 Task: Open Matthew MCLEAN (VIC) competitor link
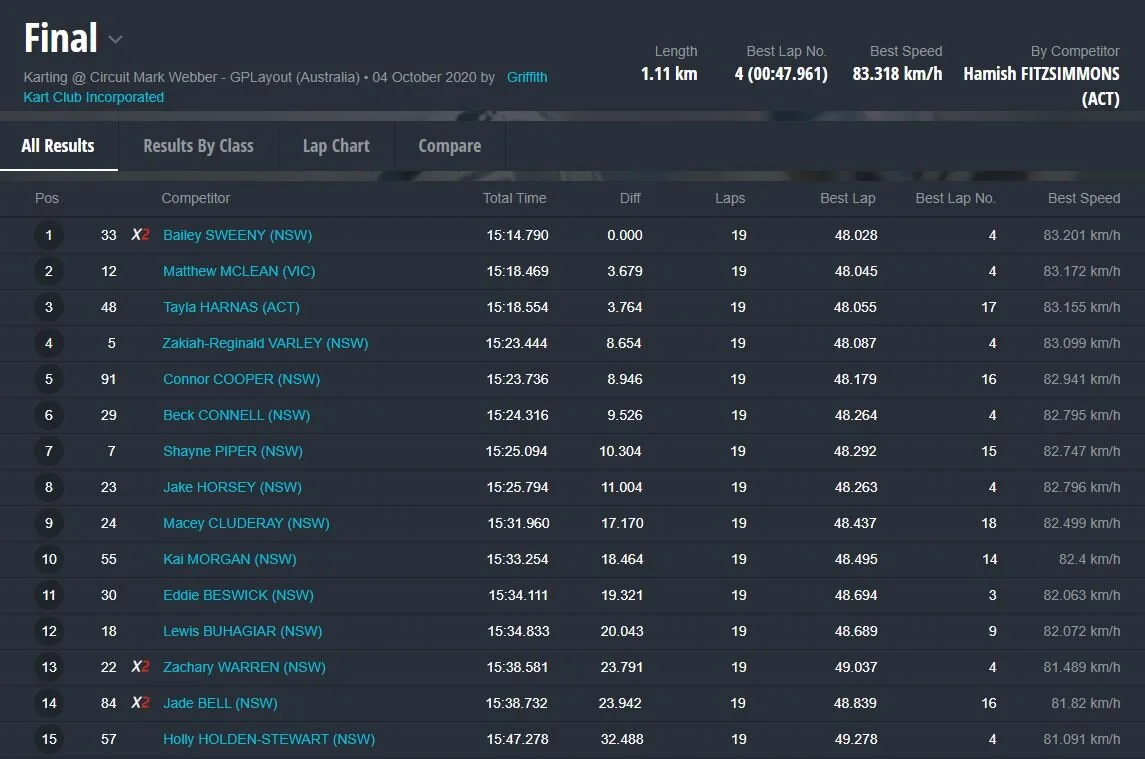239,271
